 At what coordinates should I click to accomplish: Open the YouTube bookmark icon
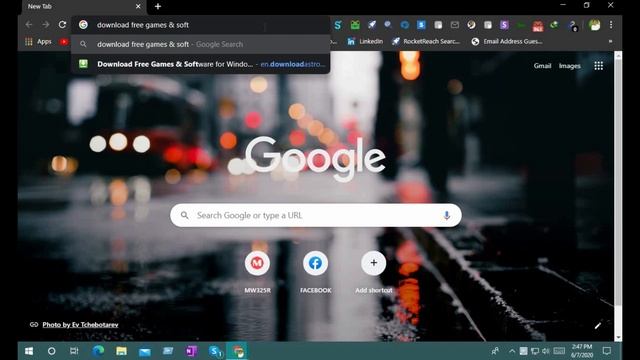click(x=64, y=42)
